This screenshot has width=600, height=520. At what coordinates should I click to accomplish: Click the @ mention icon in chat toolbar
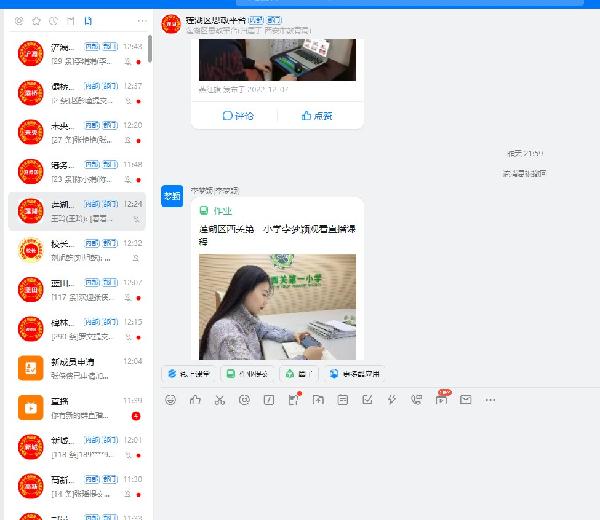[x=244, y=400]
